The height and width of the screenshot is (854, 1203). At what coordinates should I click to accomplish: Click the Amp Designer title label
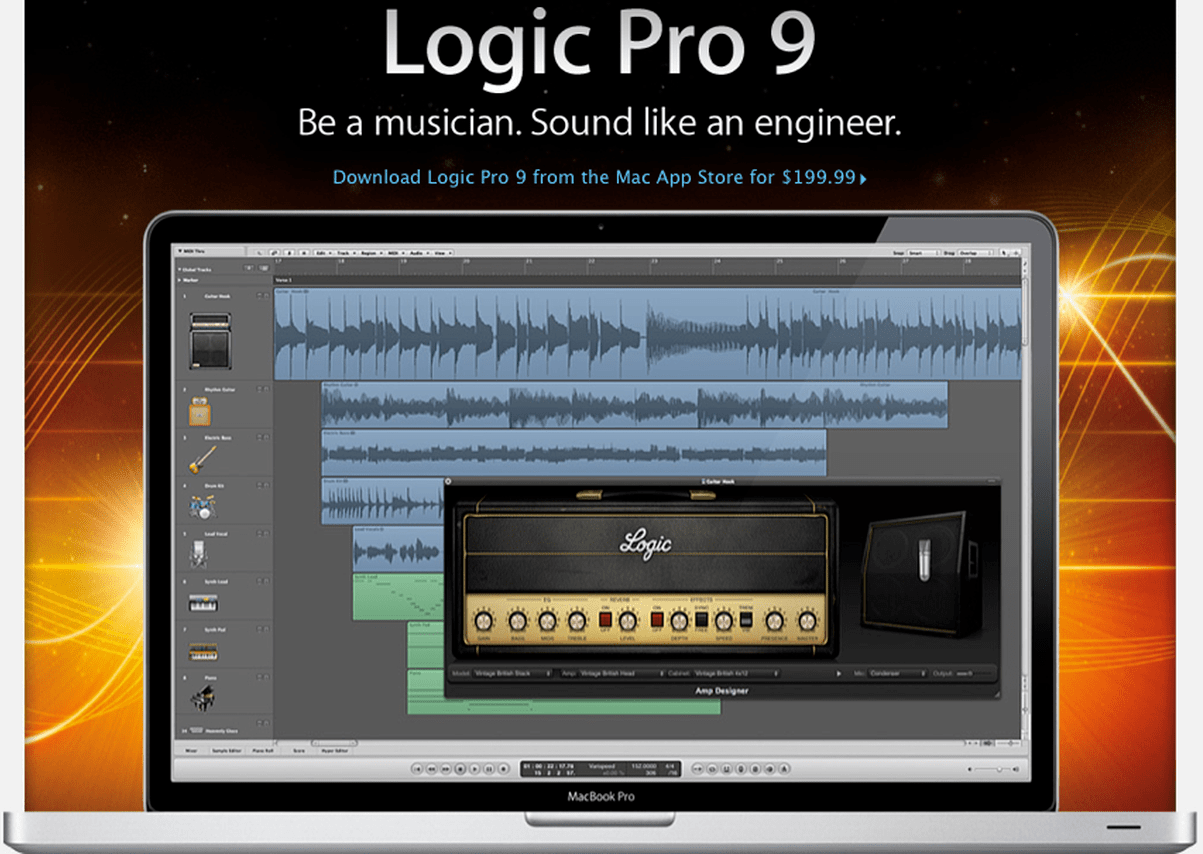point(722,690)
